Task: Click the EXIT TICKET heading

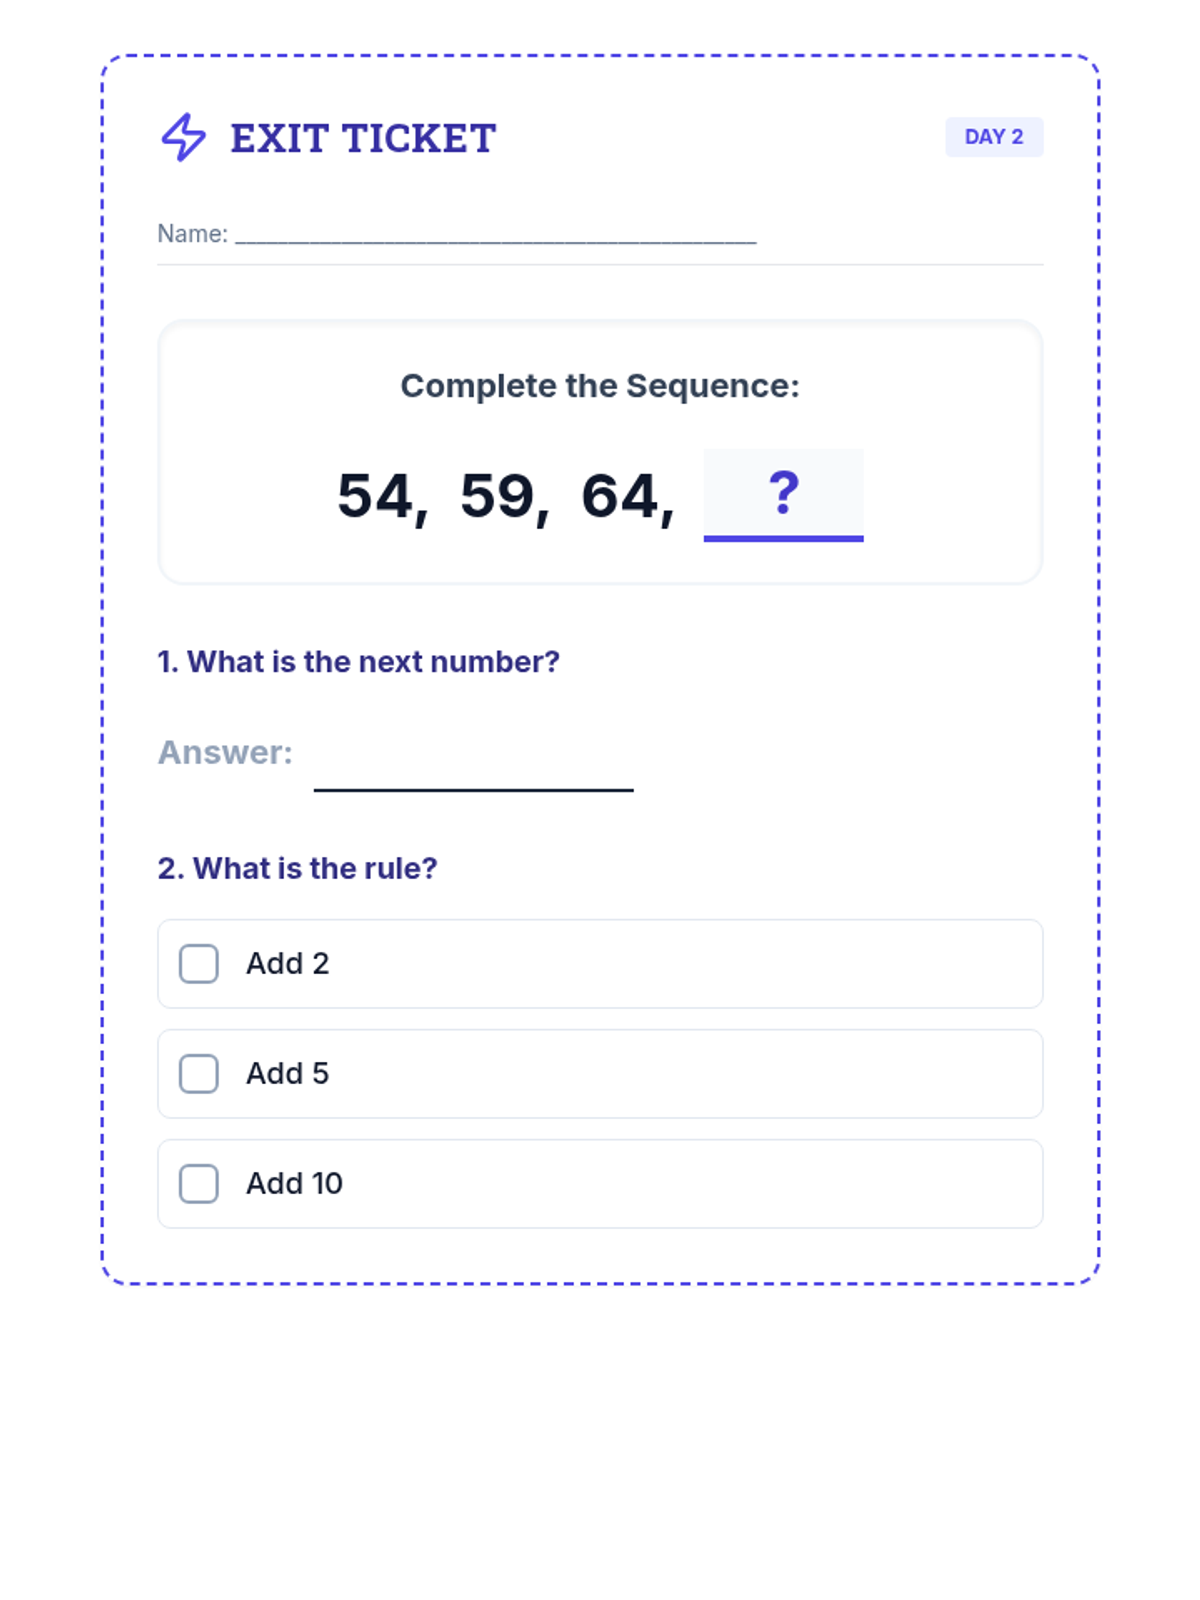Action: click(364, 138)
